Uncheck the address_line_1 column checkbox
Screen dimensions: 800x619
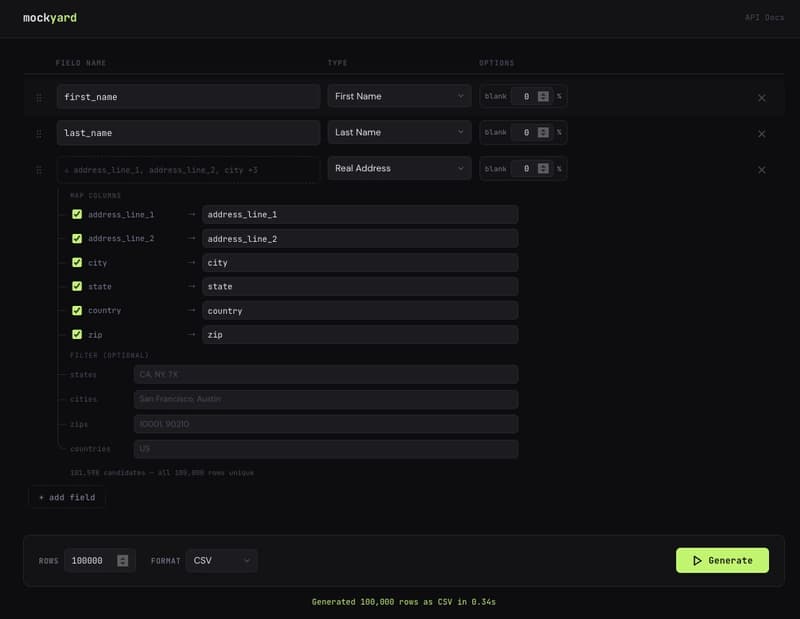77,214
